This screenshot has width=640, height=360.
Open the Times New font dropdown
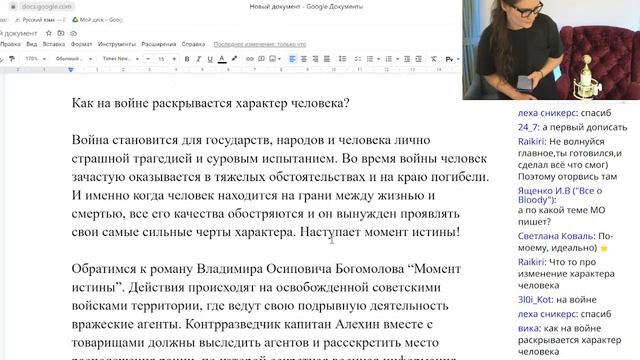[120, 59]
